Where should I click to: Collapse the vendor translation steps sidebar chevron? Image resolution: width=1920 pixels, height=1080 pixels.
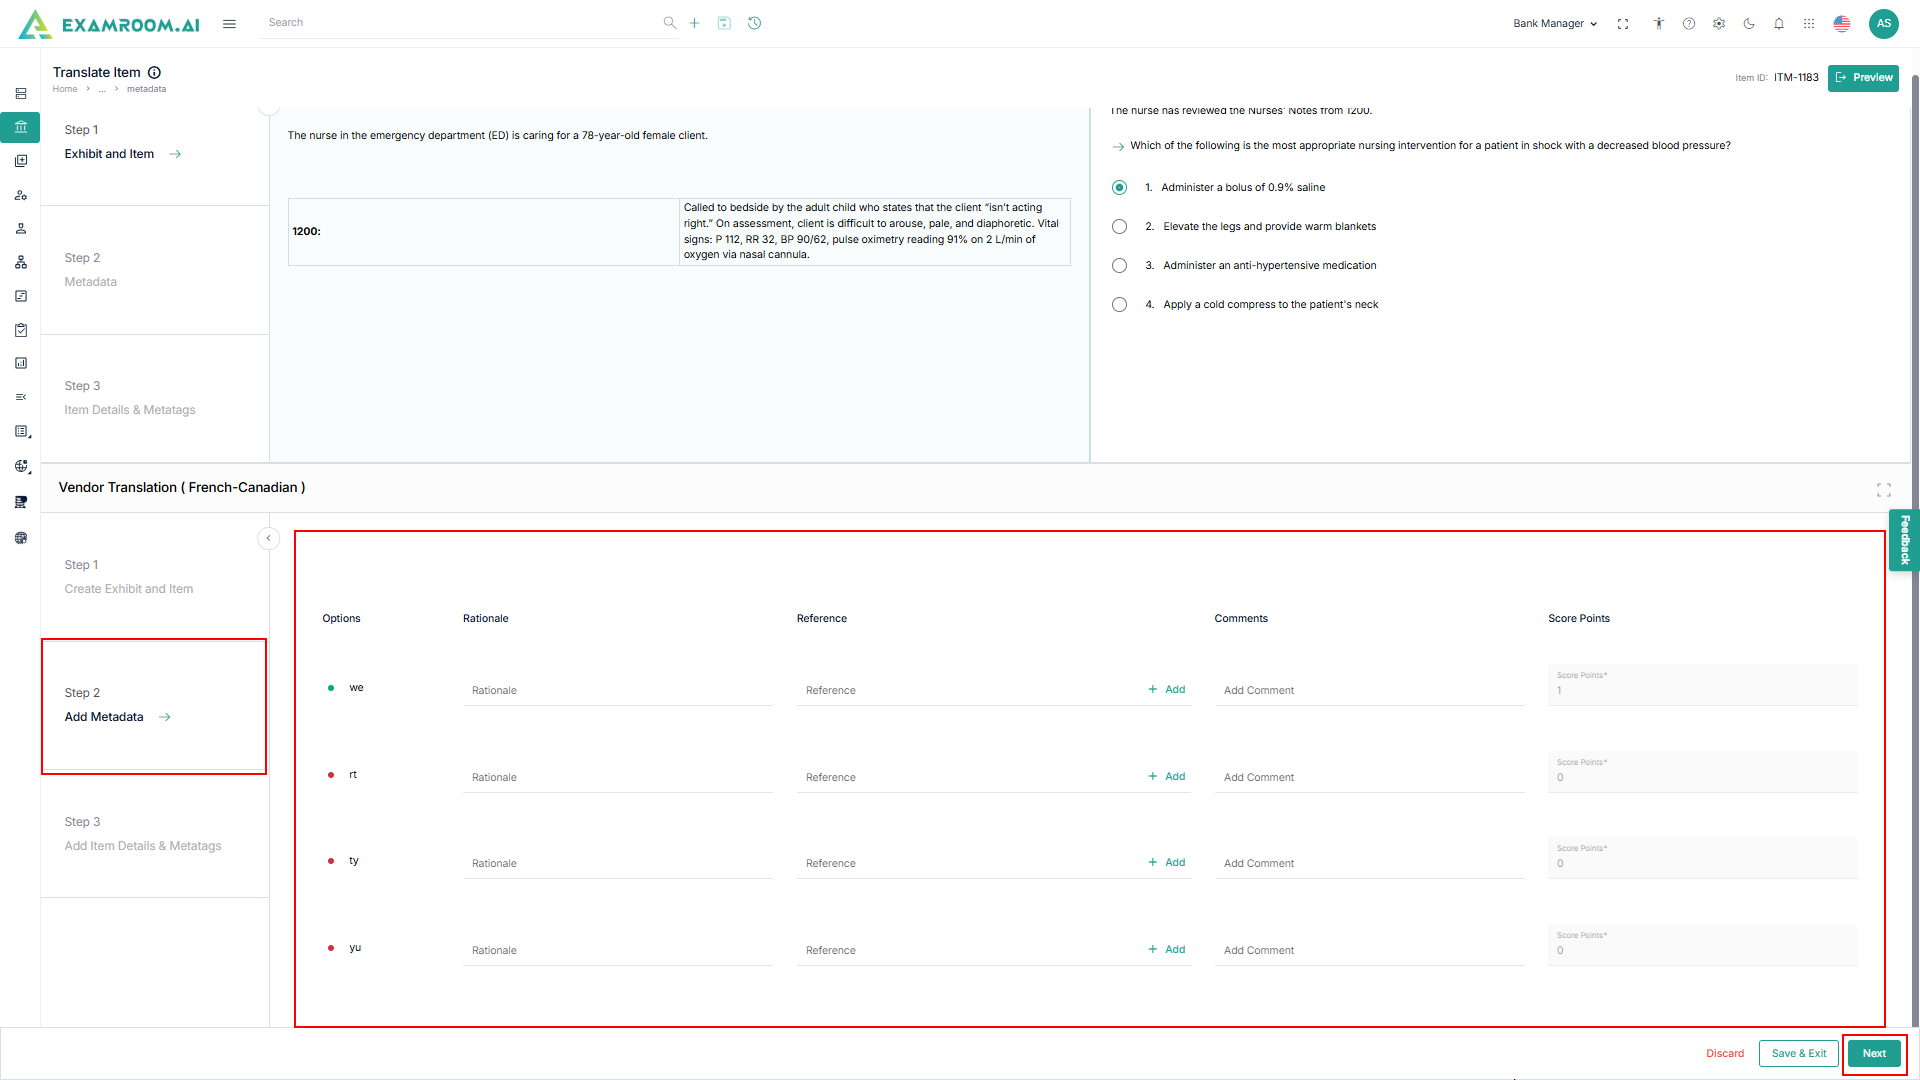coord(268,538)
